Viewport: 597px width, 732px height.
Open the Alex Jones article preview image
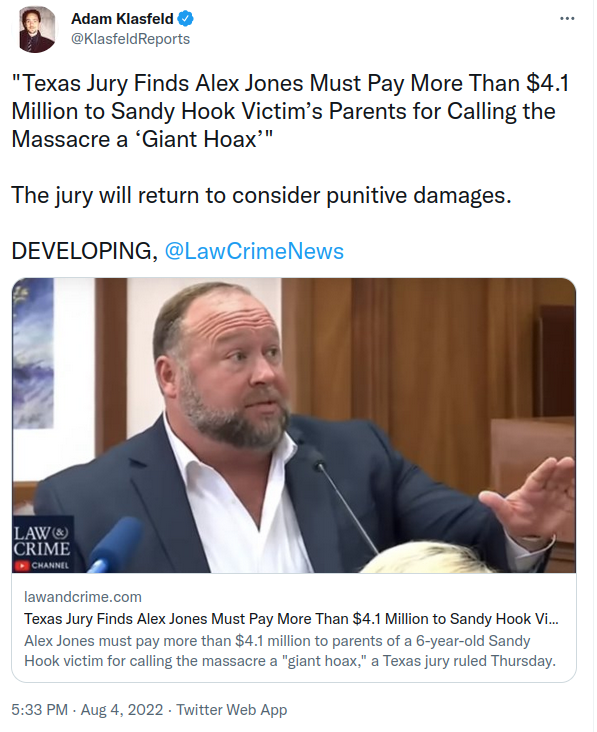294,425
